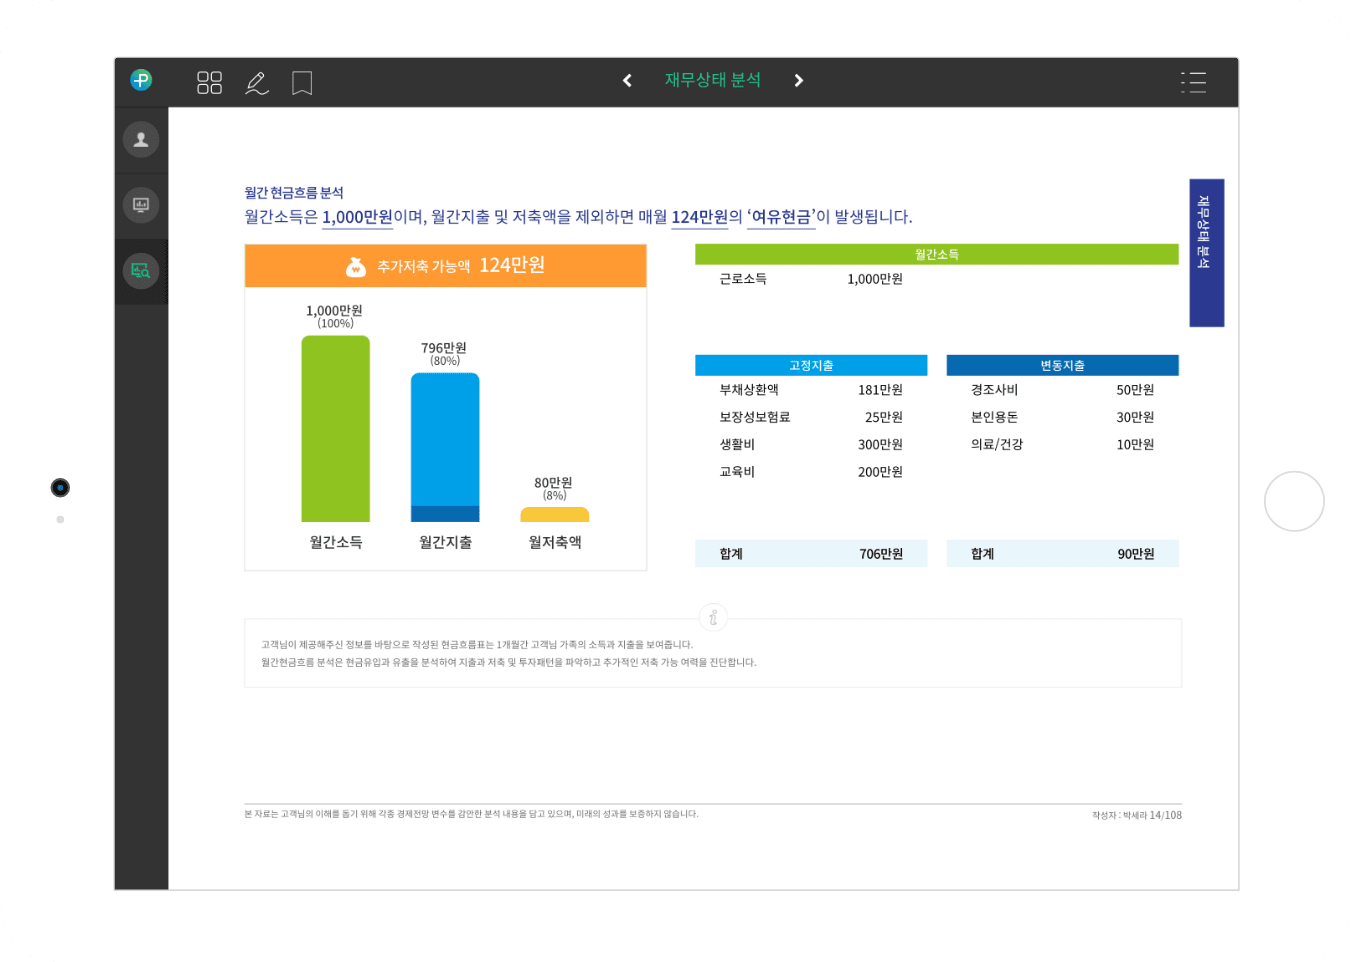Screen dimensions: 1352x962
Task: Open the four-square grid view icon
Action: [x=209, y=82]
